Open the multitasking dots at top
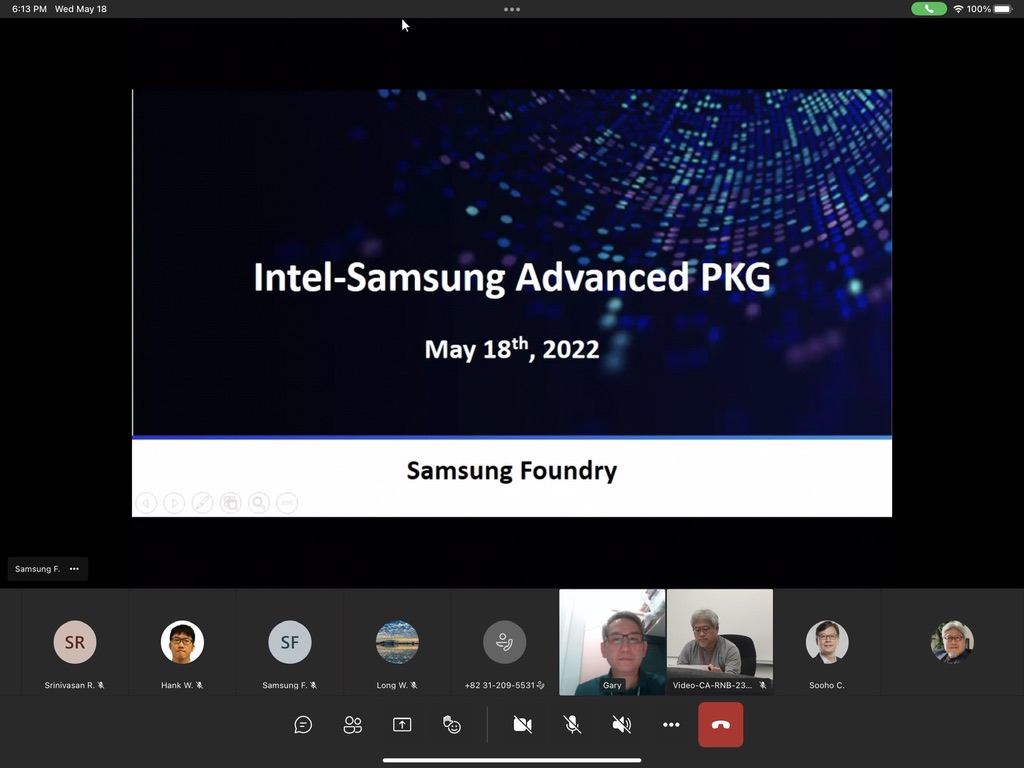Image resolution: width=1024 pixels, height=768 pixels. coord(512,9)
